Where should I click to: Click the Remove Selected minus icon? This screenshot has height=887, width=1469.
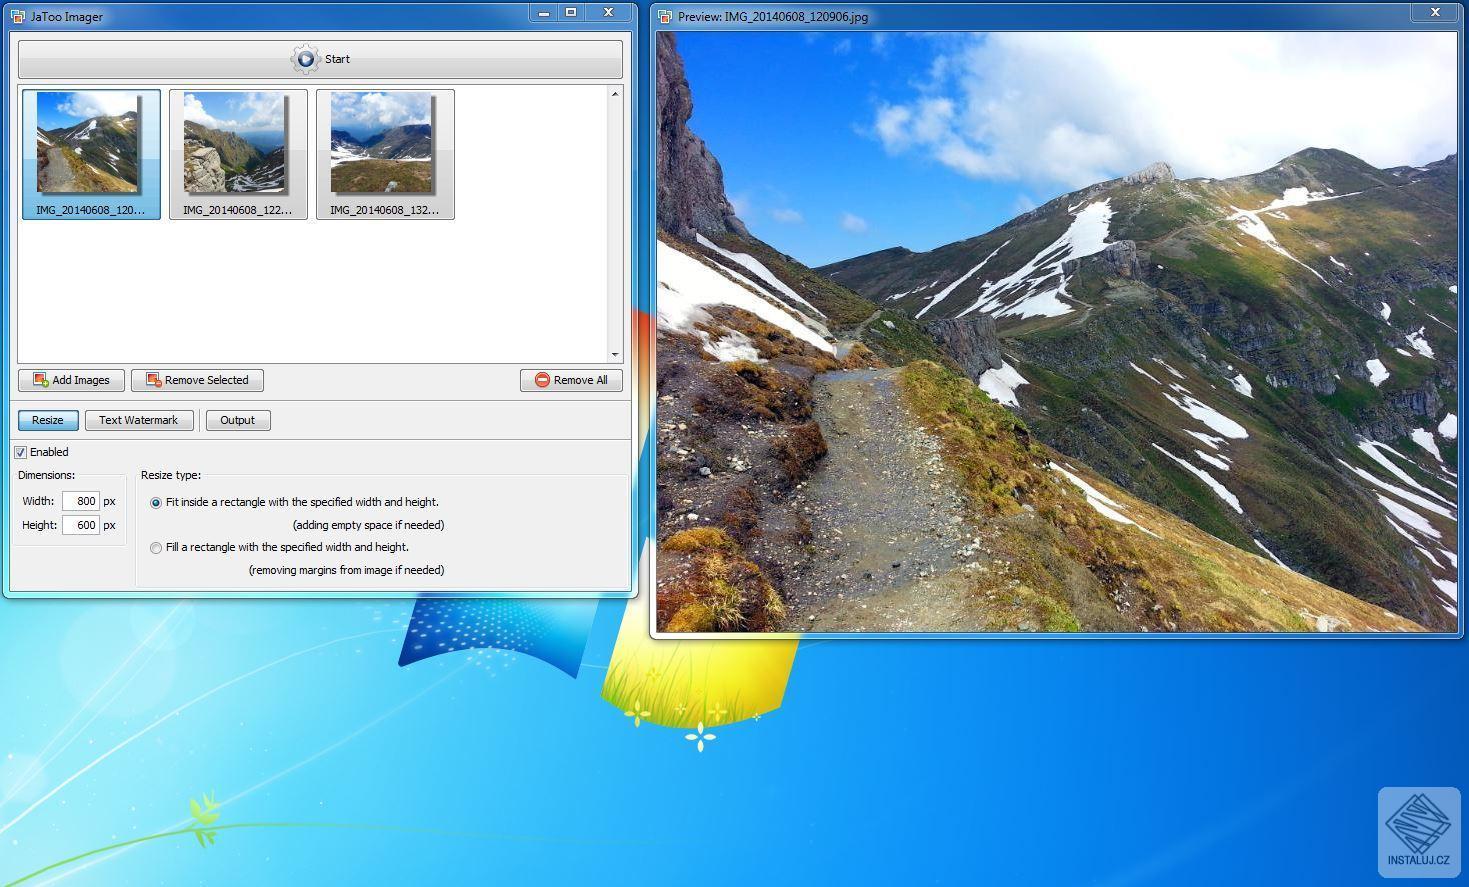point(153,380)
